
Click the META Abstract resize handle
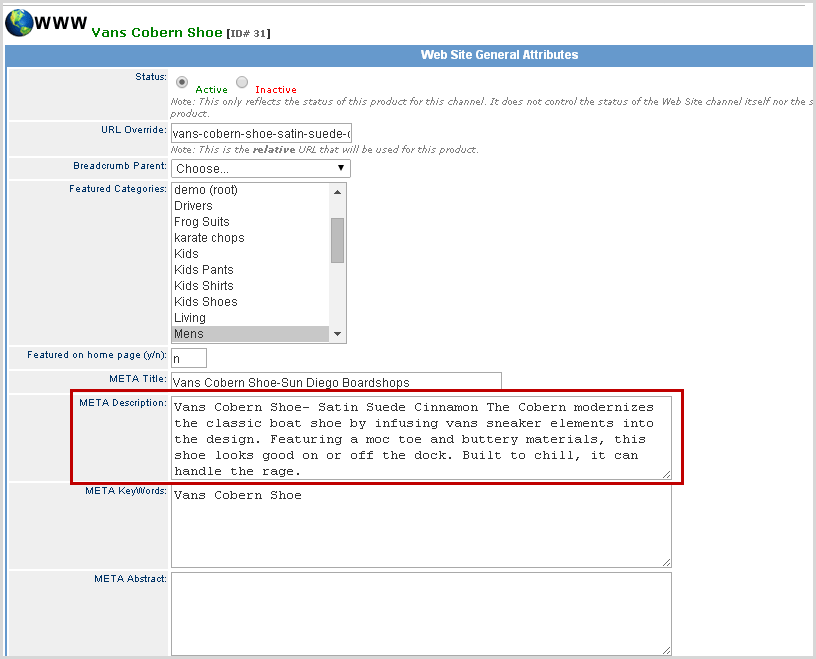tap(667, 650)
